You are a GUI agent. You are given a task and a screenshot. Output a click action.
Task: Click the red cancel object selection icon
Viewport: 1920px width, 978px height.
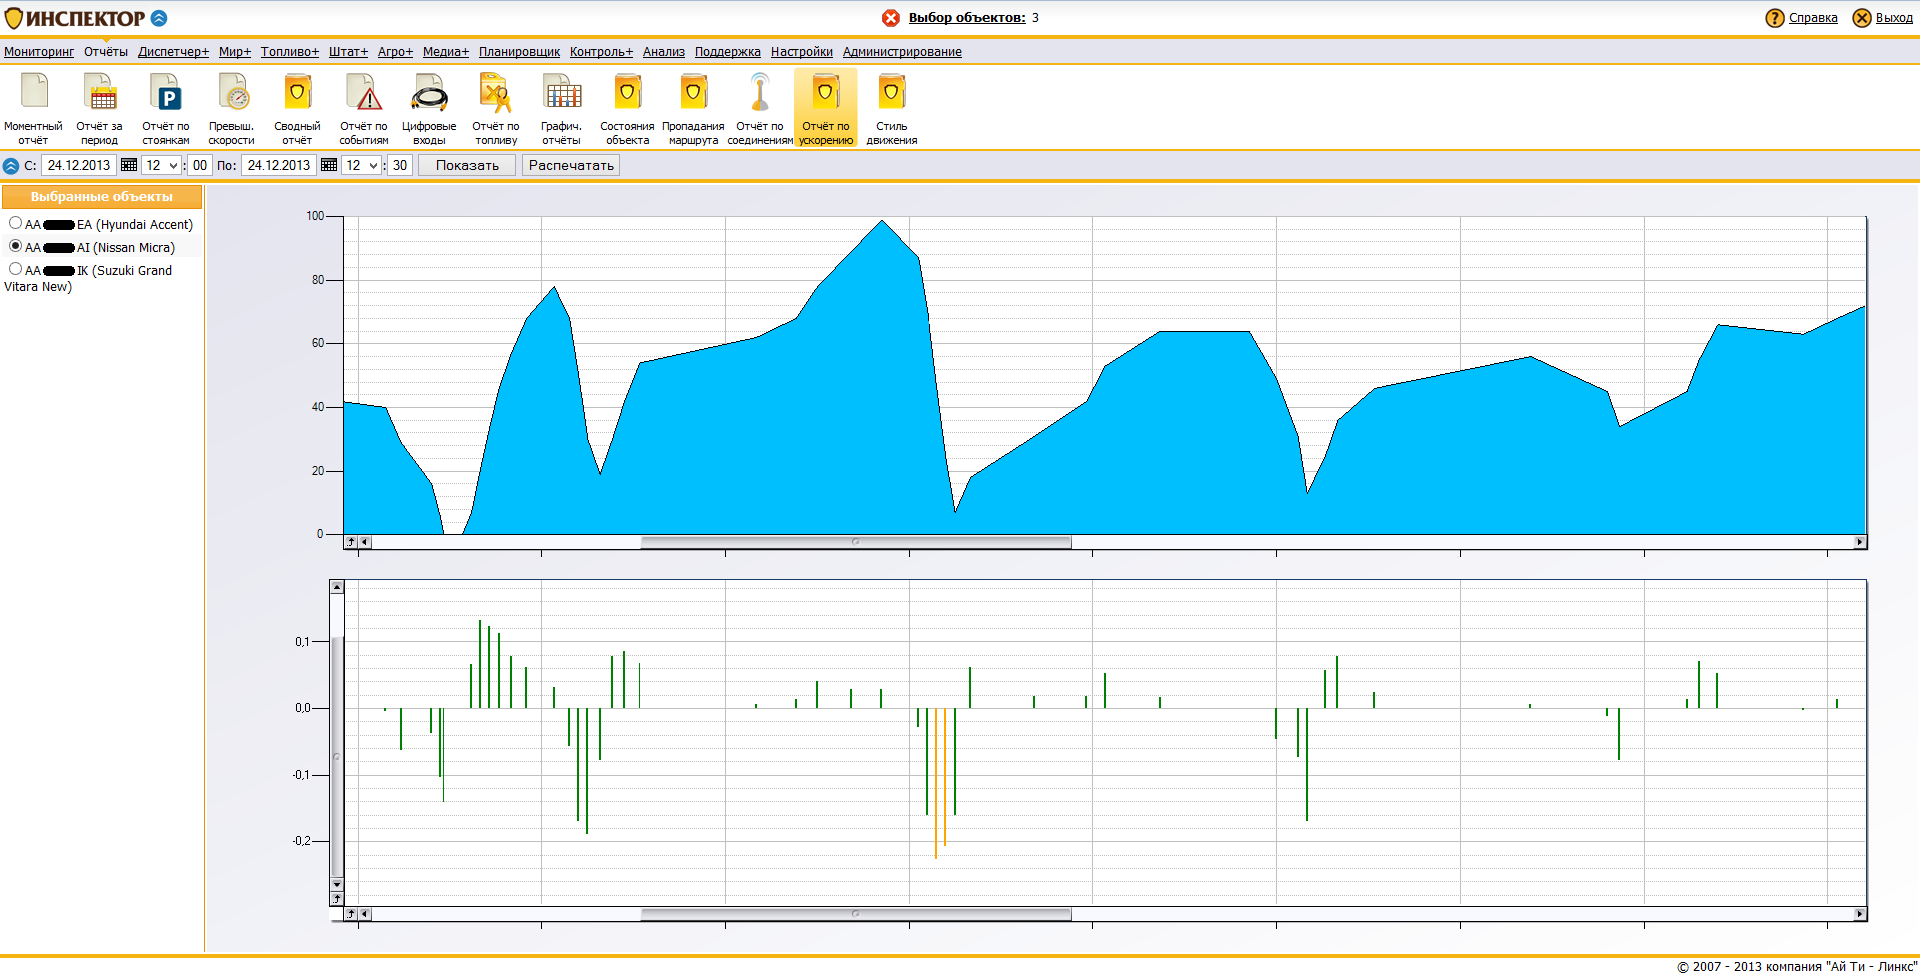pyautogui.click(x=890, y=18)
